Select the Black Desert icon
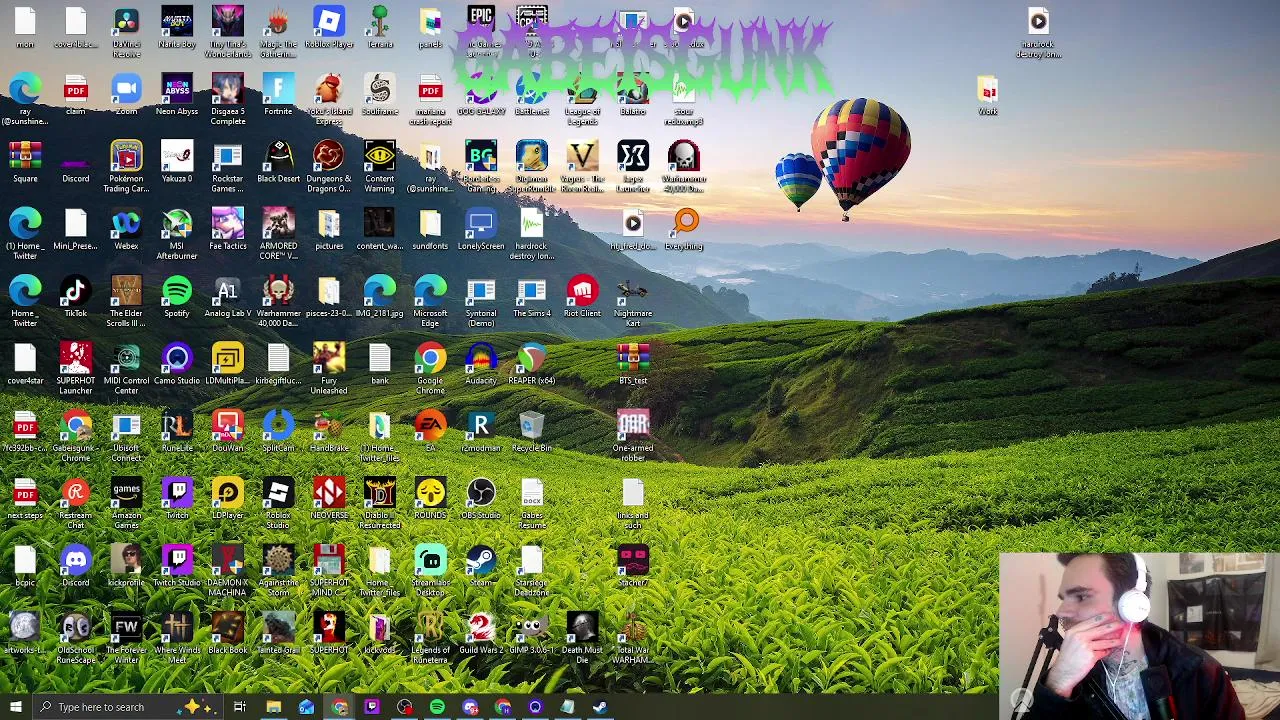 click(x=278, y=162)
